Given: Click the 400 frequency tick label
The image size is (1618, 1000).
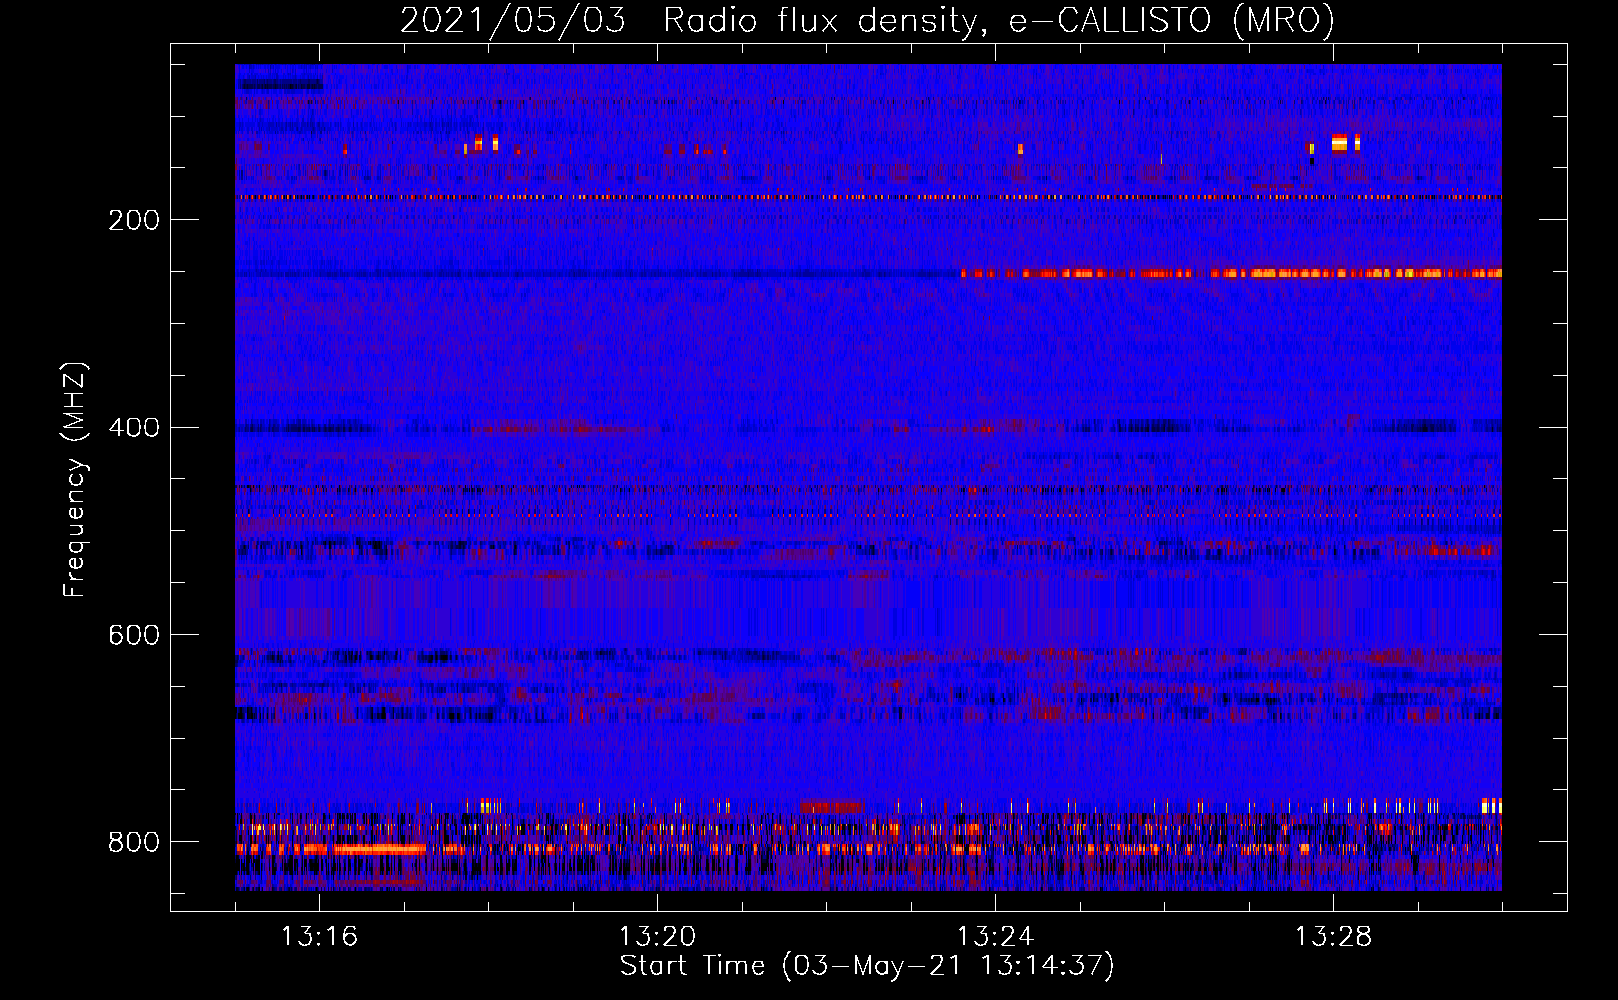Looking at the screenshot, I should (x=134, y=428).
